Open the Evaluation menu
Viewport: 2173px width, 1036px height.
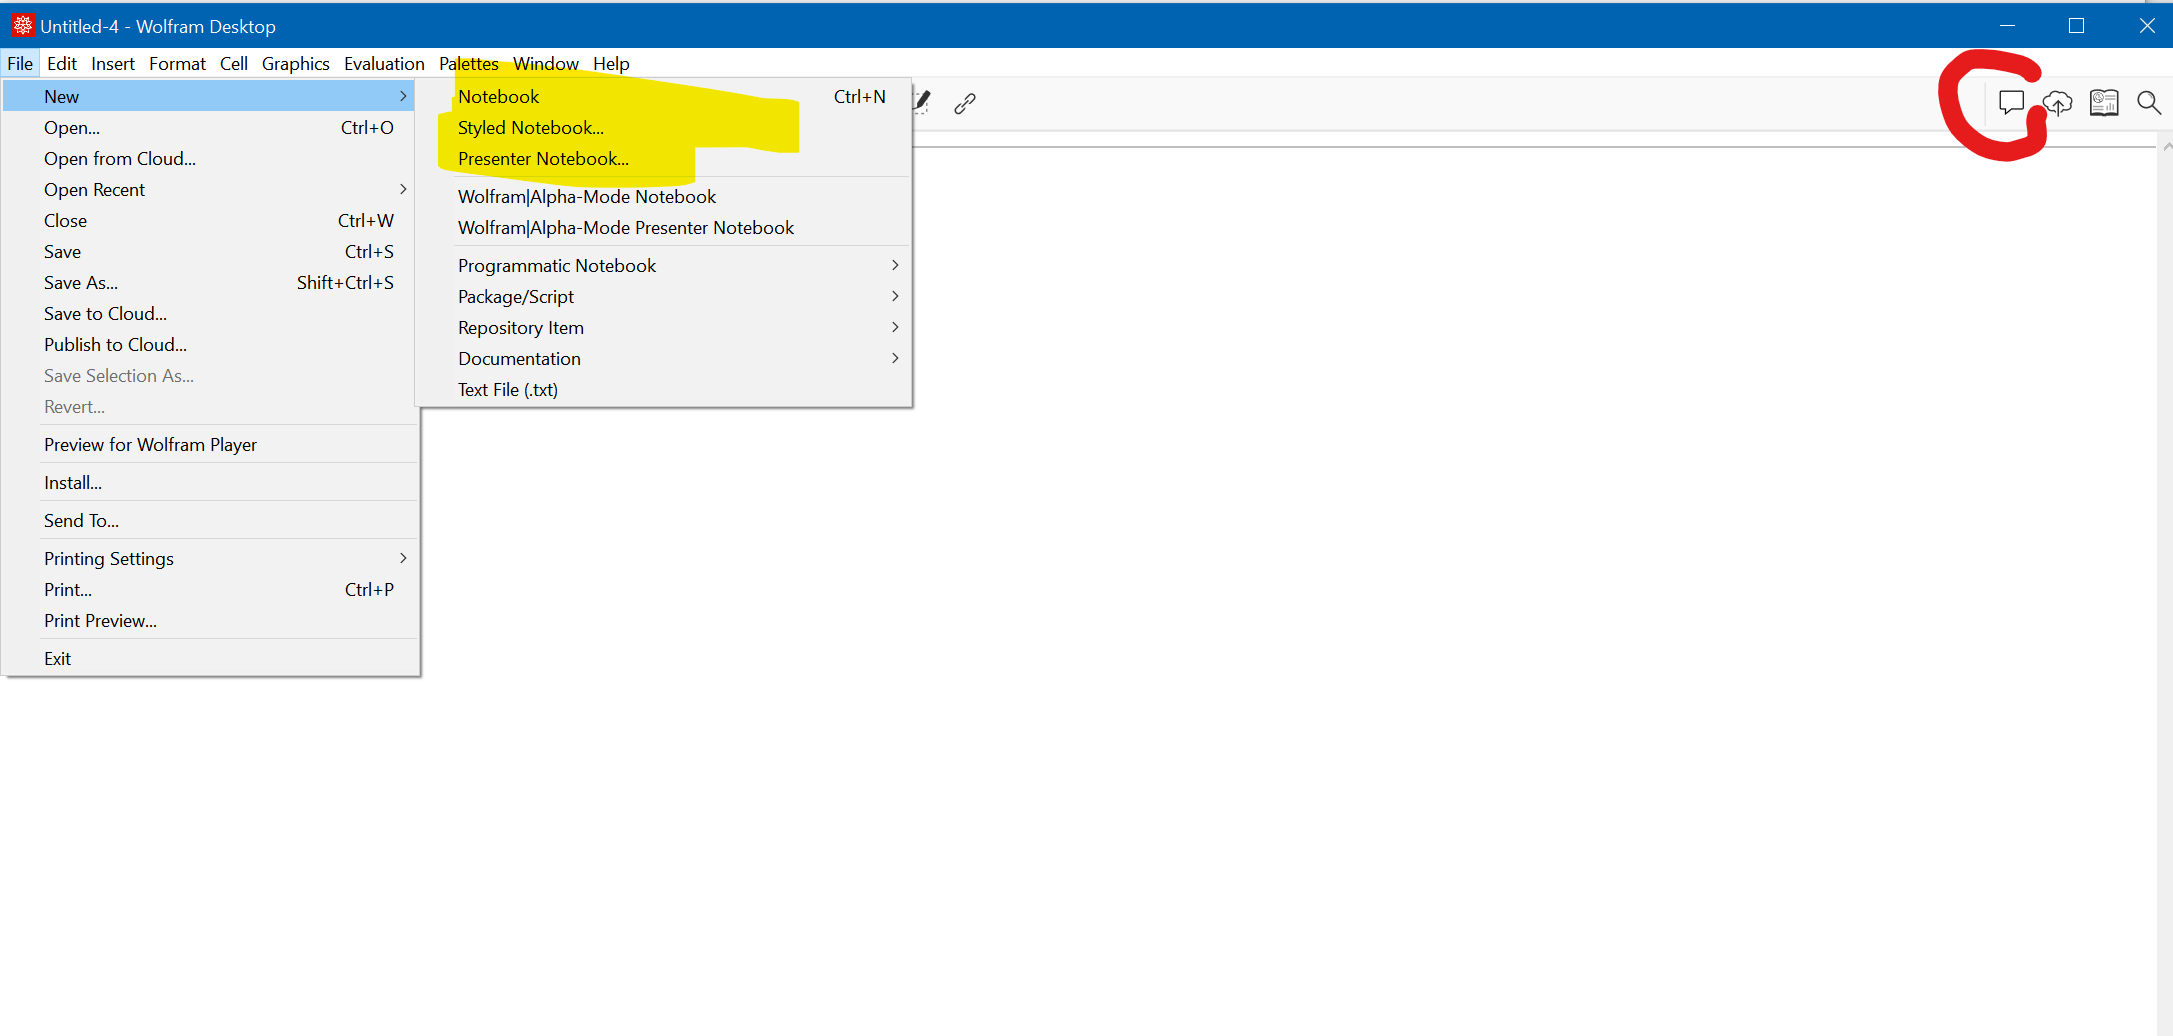(384, 64)
